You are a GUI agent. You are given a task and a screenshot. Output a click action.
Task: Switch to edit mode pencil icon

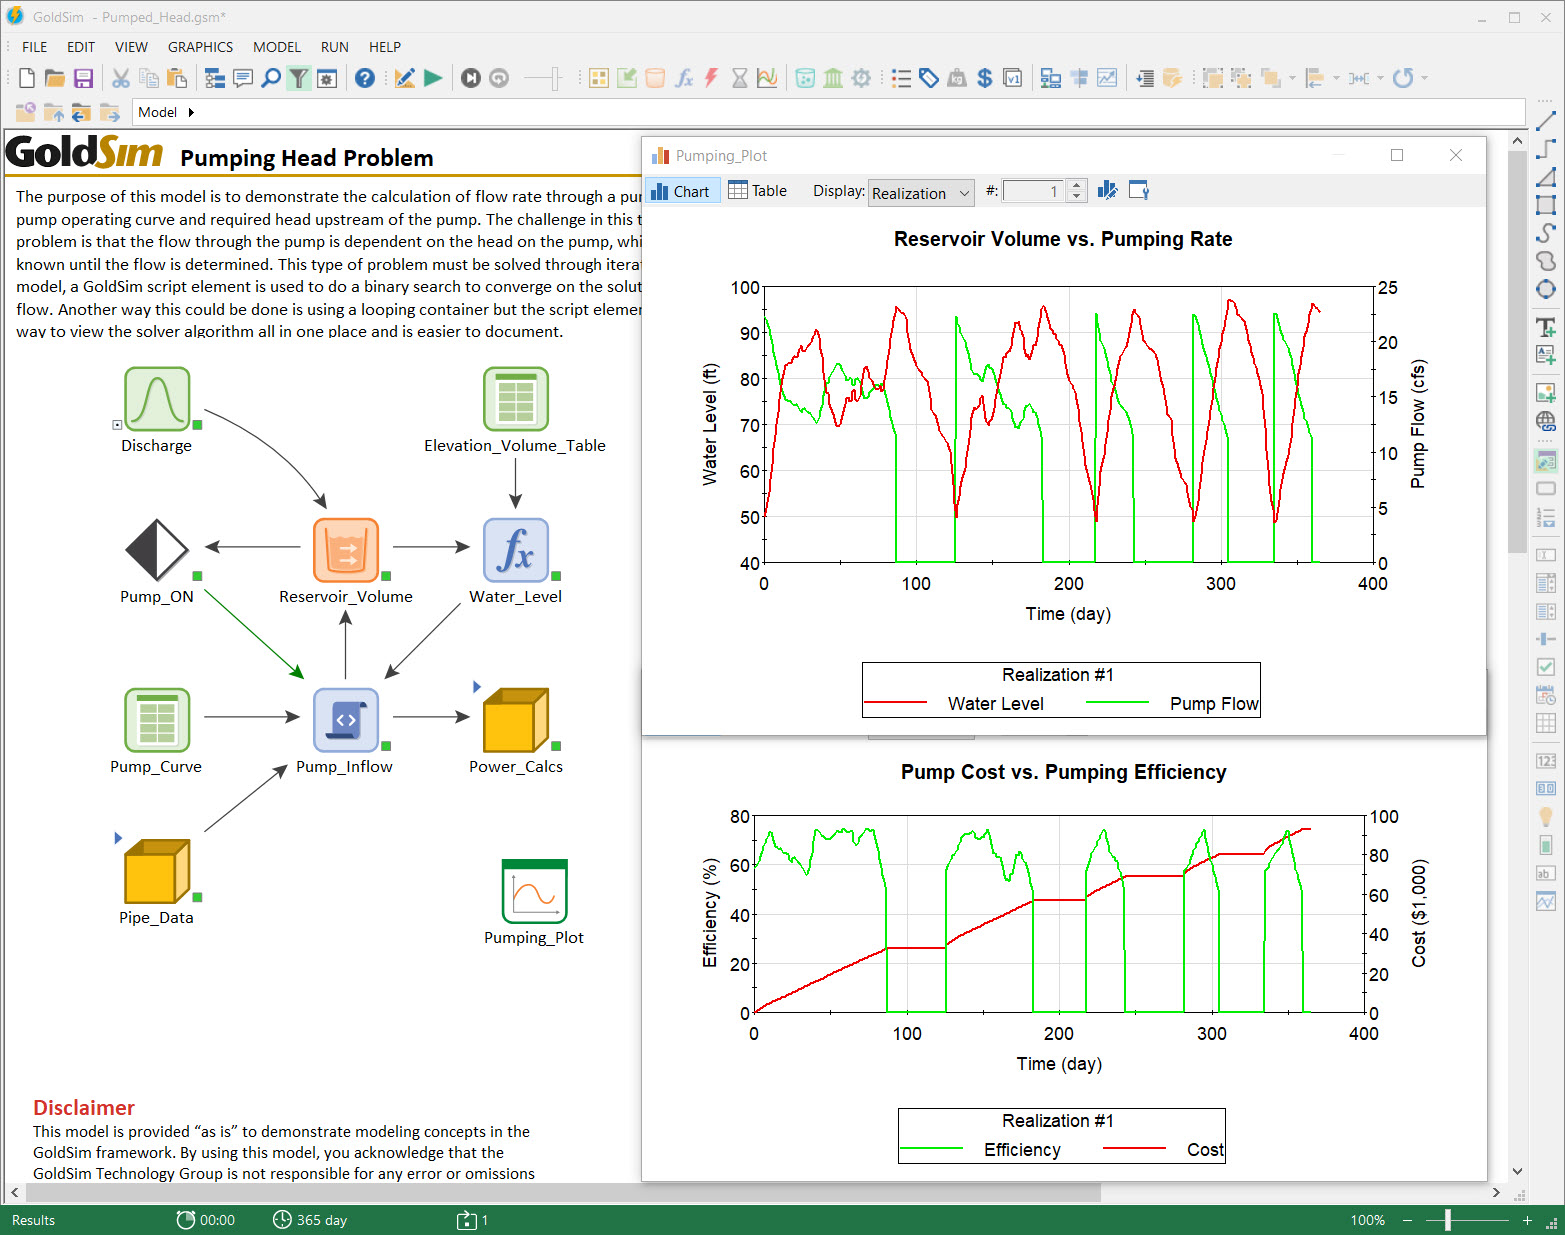pos(404,78)
